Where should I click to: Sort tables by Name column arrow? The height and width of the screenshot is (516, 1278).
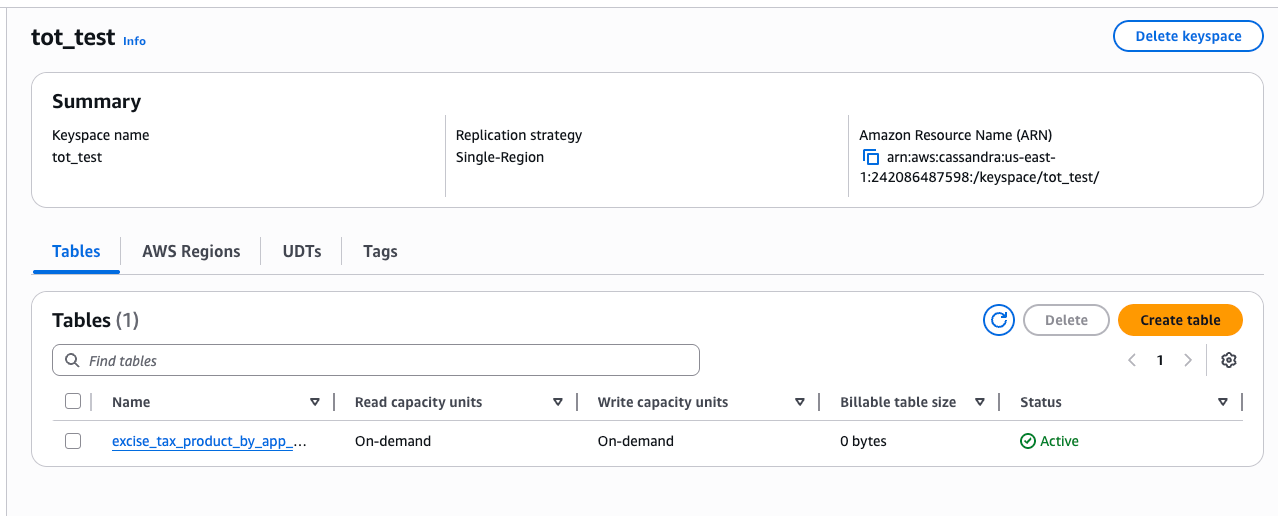[x=315, y=402]
